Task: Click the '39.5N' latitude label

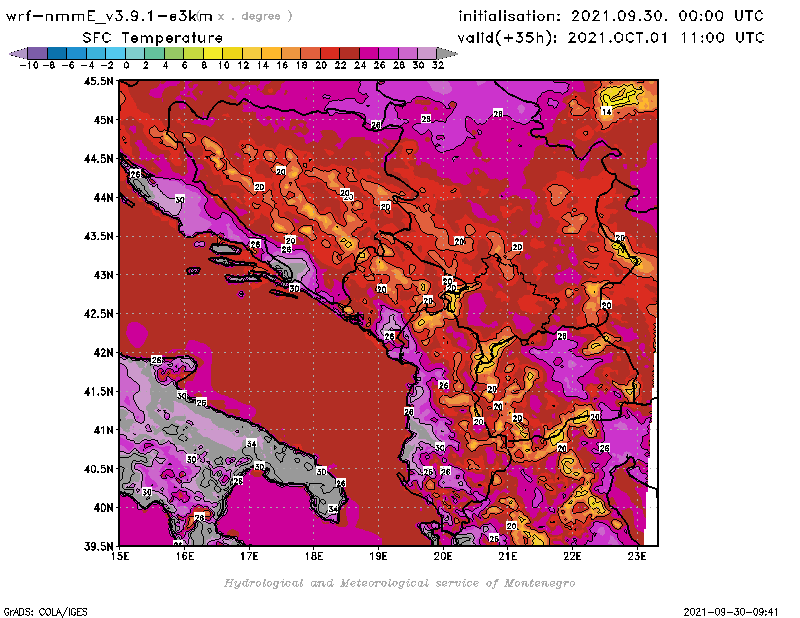Action: (98, 546)
